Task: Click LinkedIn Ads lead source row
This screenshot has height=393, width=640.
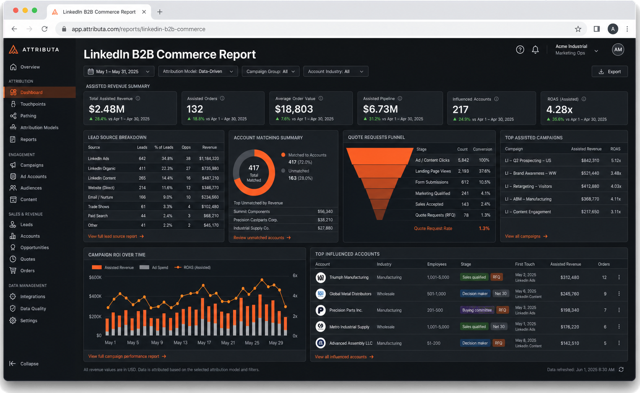Action: pyautogui.click(x=153, y=158)
